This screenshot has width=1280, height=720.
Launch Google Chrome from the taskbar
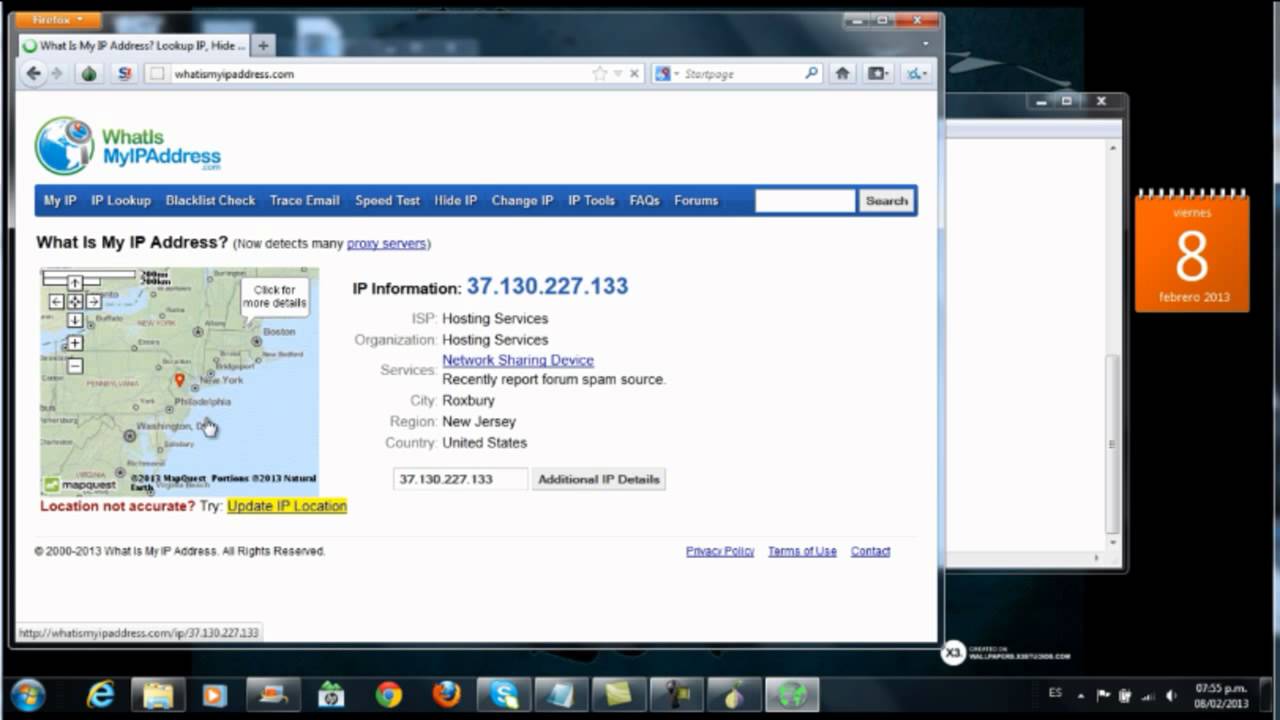pos(389,694)
